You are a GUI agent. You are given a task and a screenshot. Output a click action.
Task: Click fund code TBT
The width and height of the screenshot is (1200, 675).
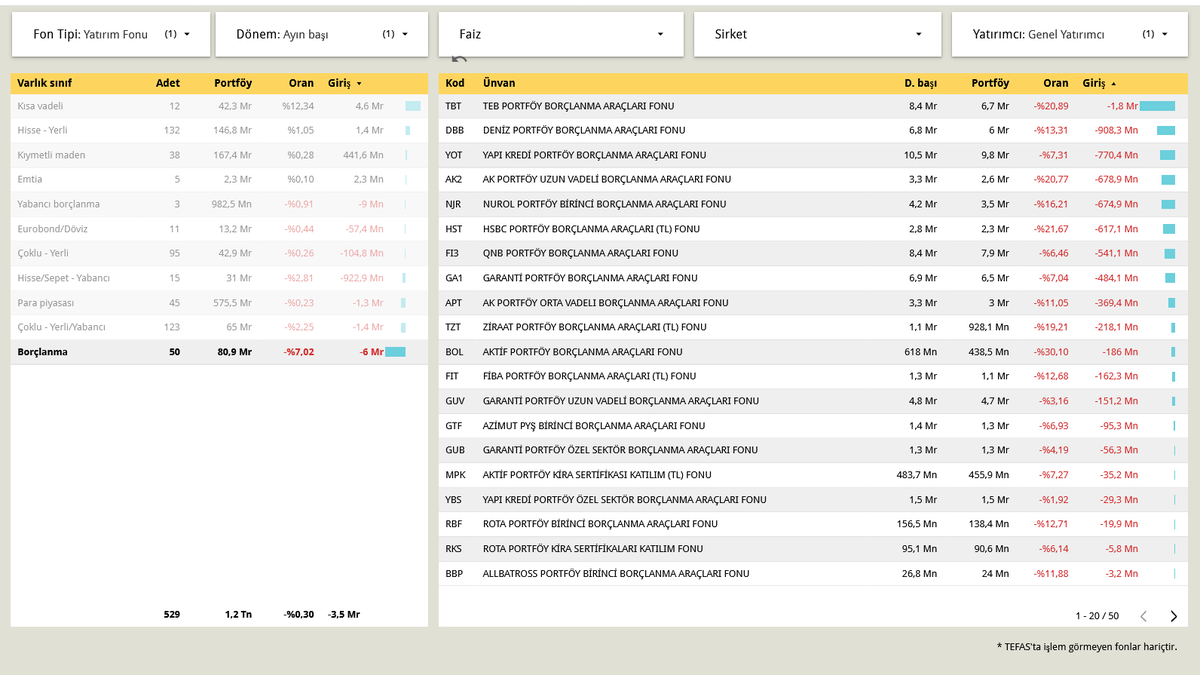click(454, 106)
